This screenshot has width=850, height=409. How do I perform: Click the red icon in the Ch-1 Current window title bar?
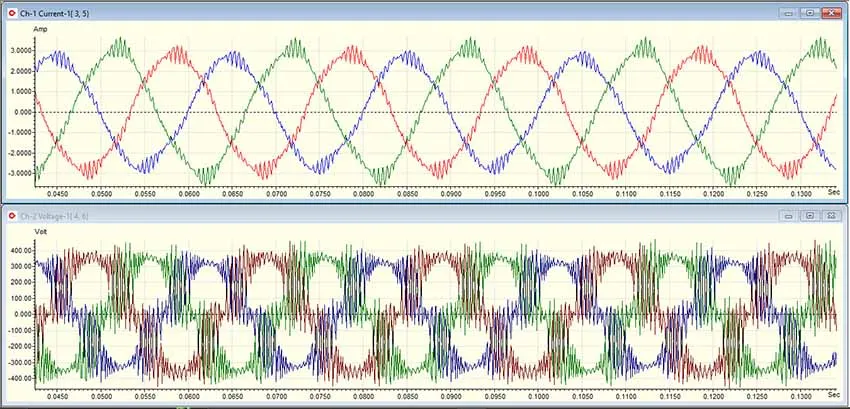coord(12,13)
